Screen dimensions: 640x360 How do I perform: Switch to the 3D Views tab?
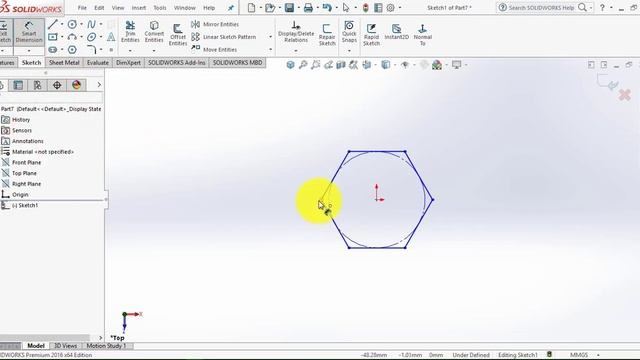[x=65, y=346]
